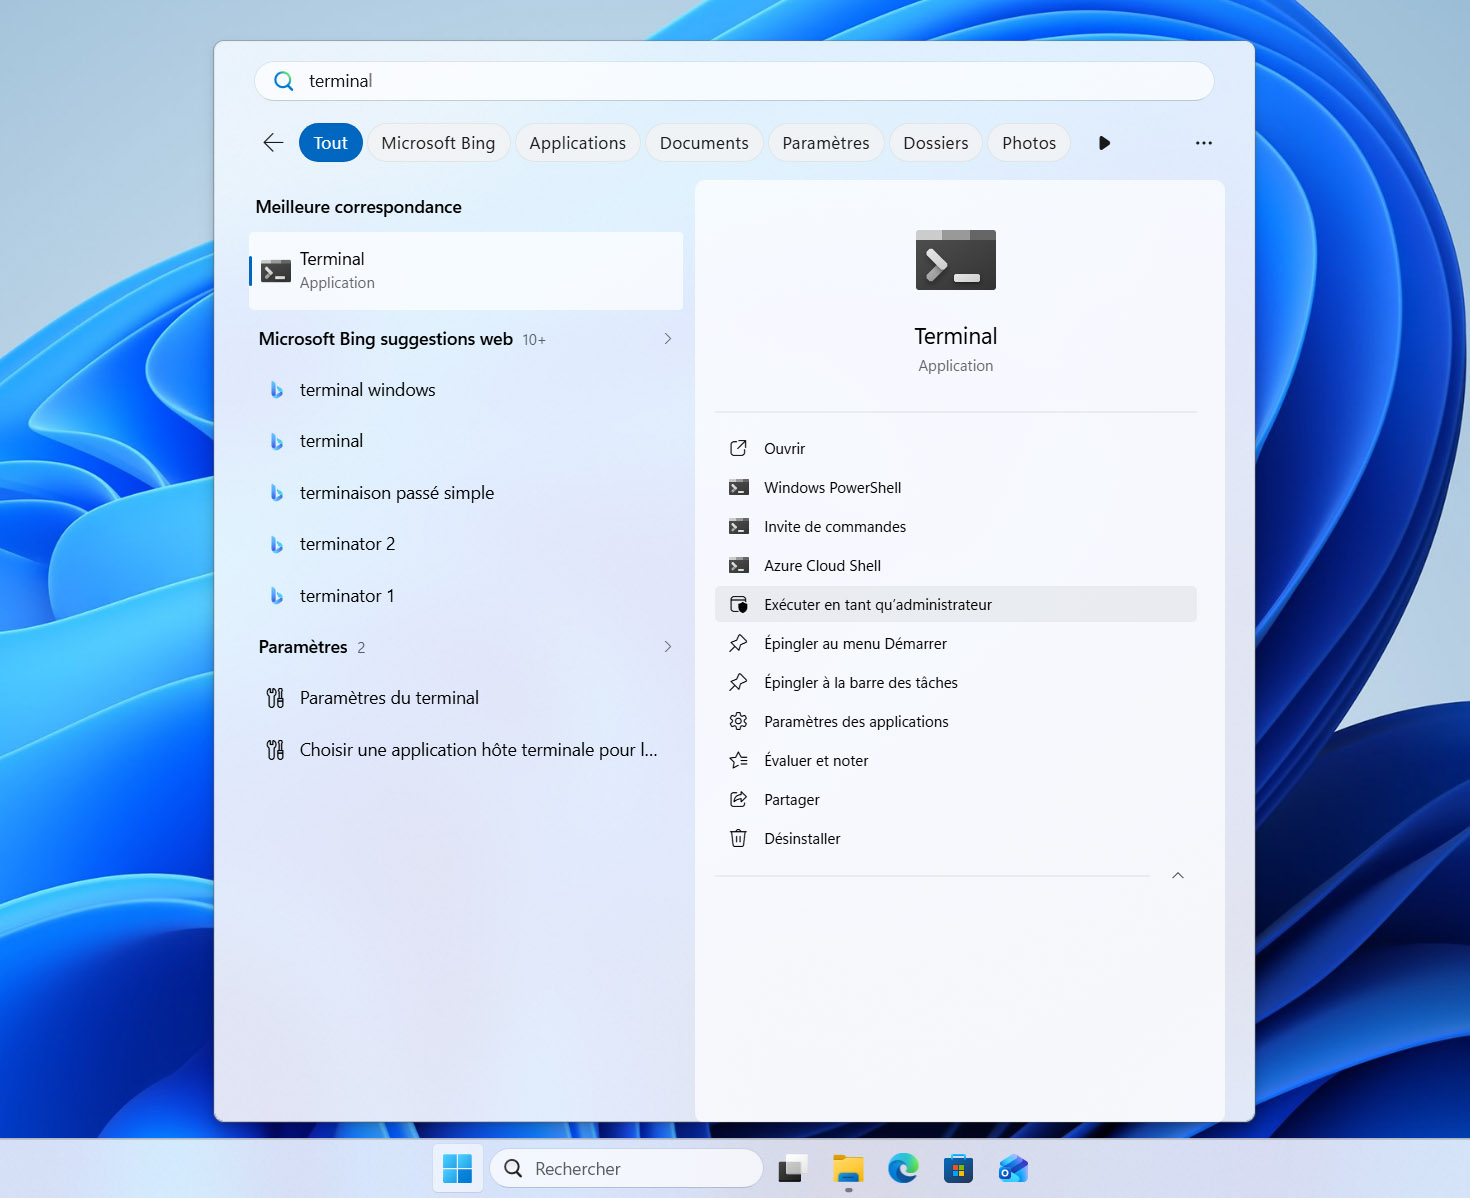Select the 'terminal' Bing suggestion
Viewport: 1470px width, 1198px height.
point(466,441)
